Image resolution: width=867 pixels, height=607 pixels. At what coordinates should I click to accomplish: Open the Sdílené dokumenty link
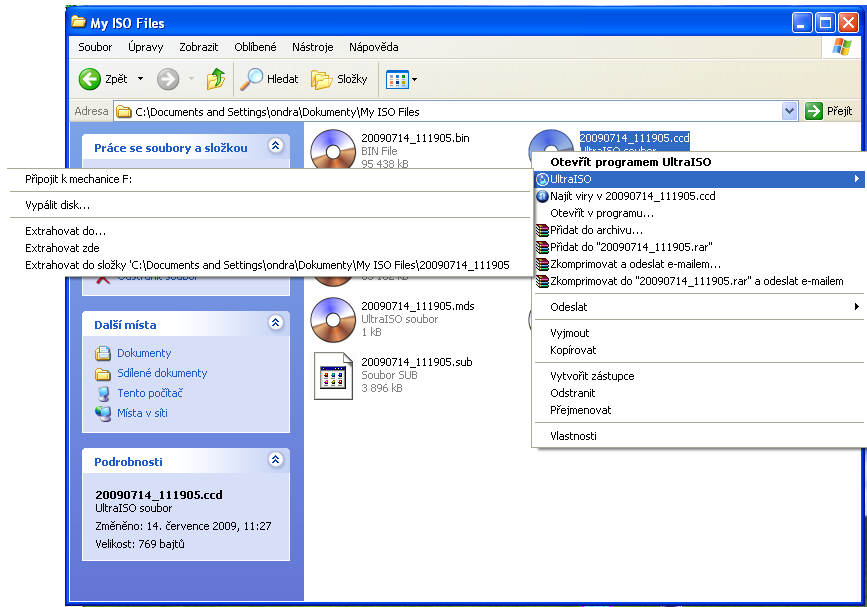(162, 373)
